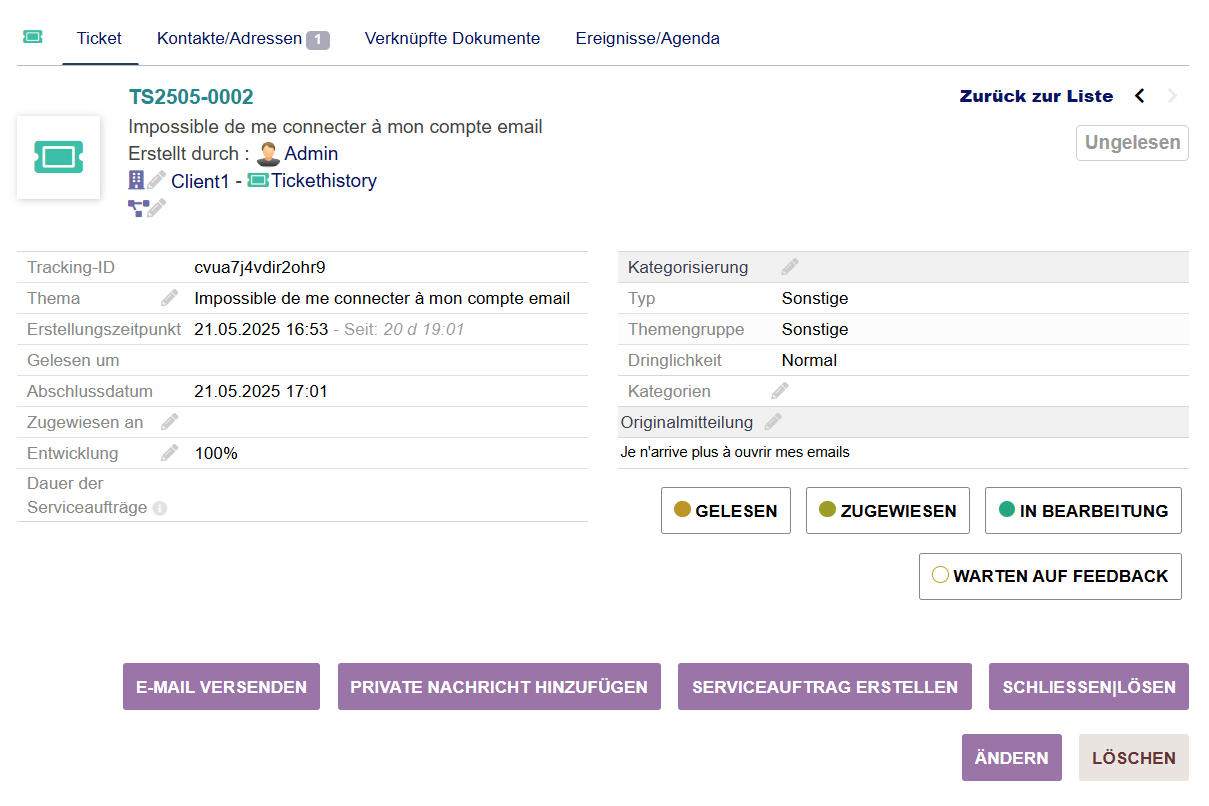Viewport: 1209px width, 806px height.
Task: Edit the Zugewiesen an field pencil icon
Action: 170,422
